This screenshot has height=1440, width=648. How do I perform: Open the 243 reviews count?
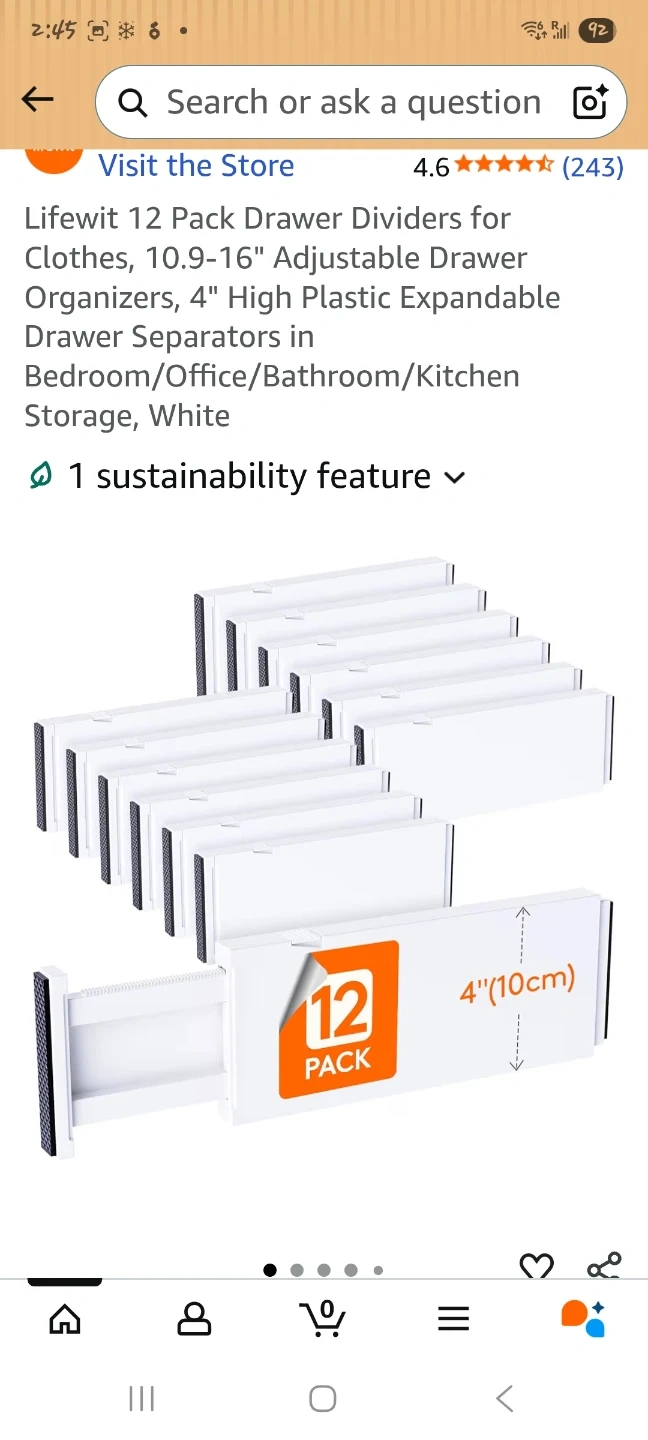[593, 167]
